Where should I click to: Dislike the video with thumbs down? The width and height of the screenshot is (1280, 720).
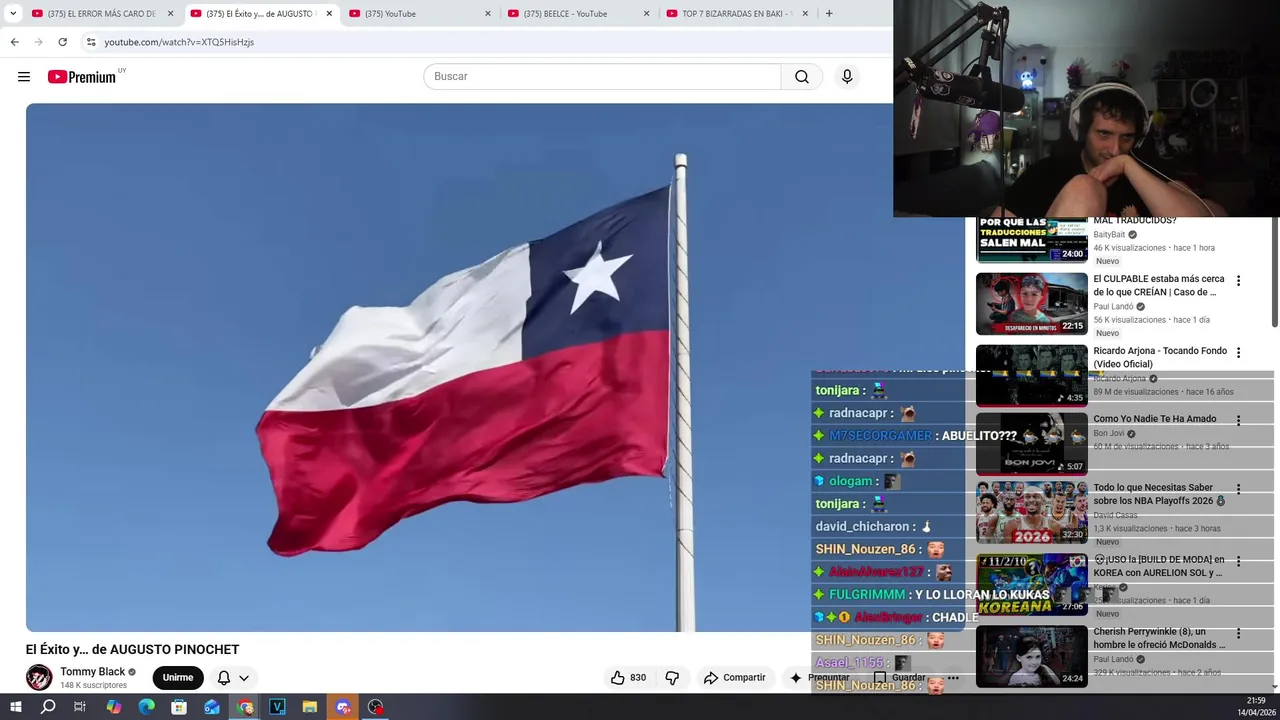point(672,678)
